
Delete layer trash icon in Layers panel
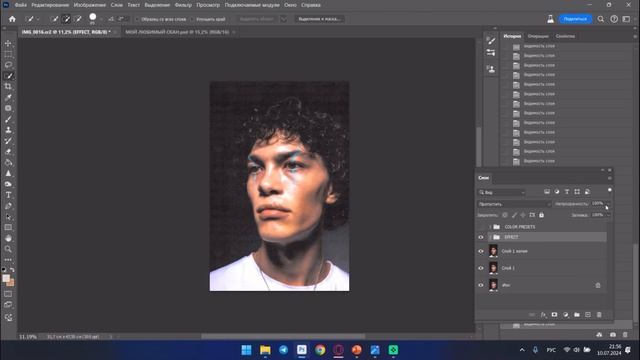pos(599,315)
